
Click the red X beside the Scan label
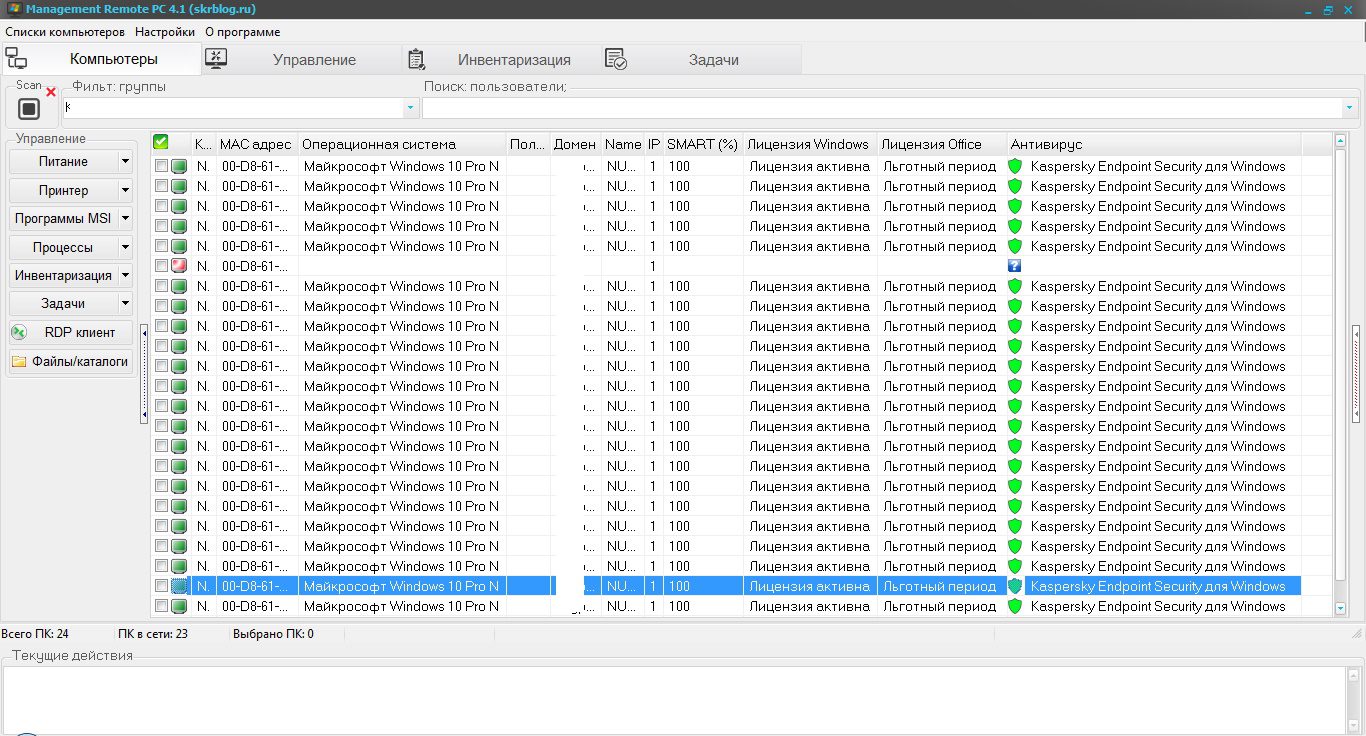pos(51,92)
